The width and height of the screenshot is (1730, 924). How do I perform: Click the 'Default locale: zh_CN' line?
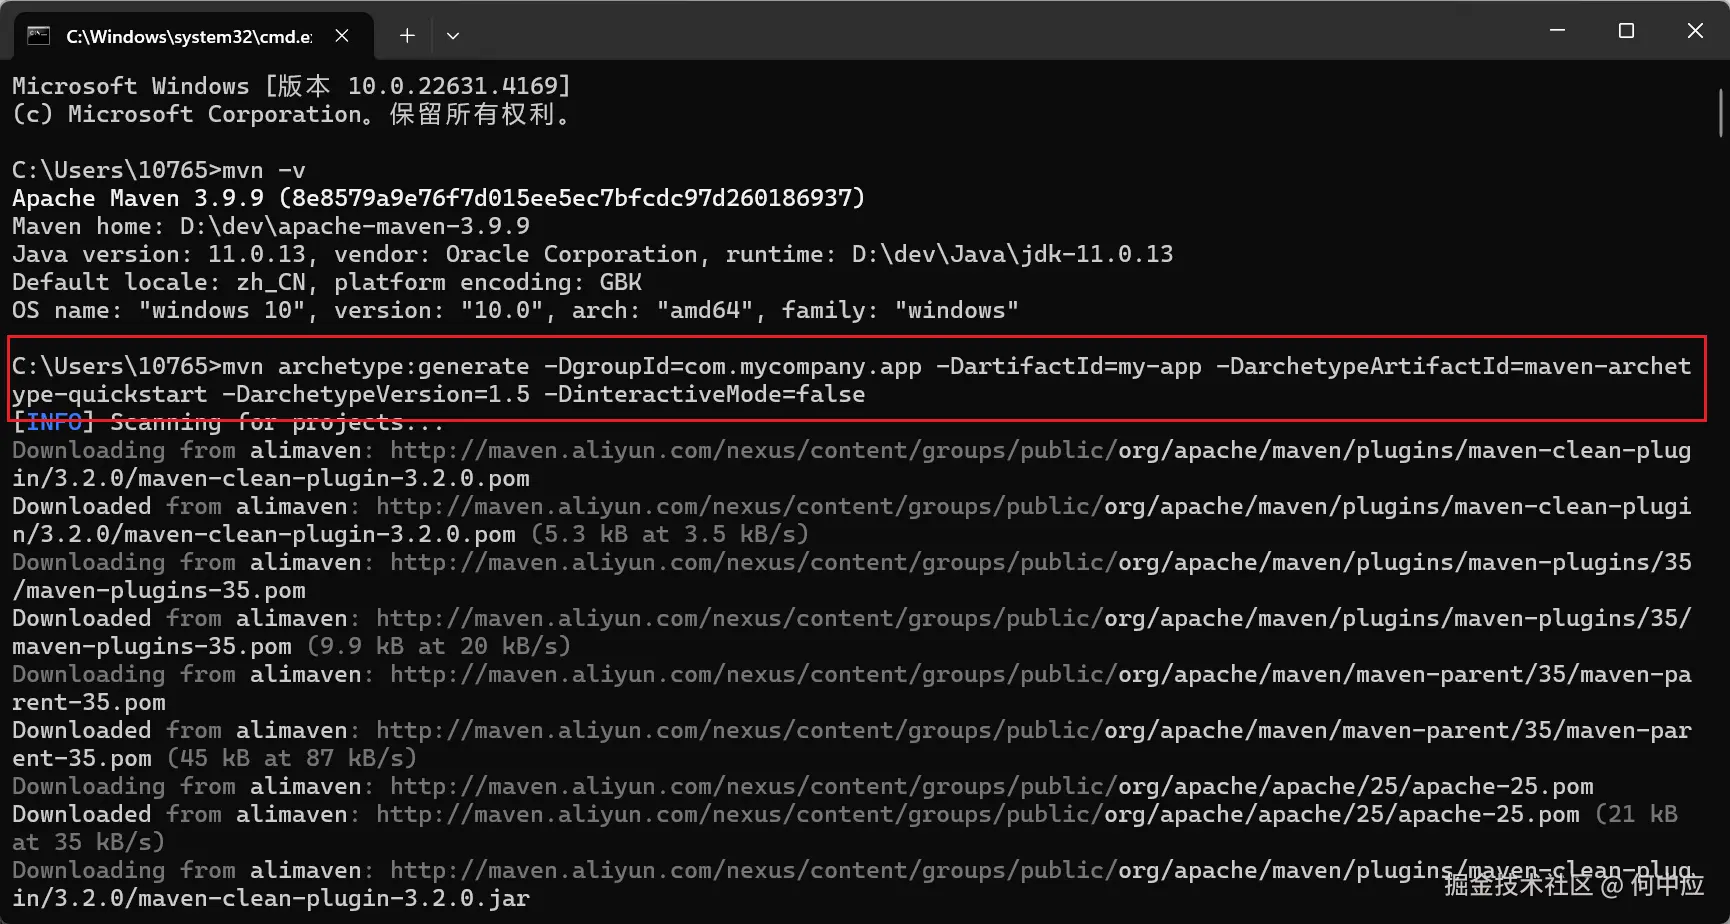tap(327, 282)
